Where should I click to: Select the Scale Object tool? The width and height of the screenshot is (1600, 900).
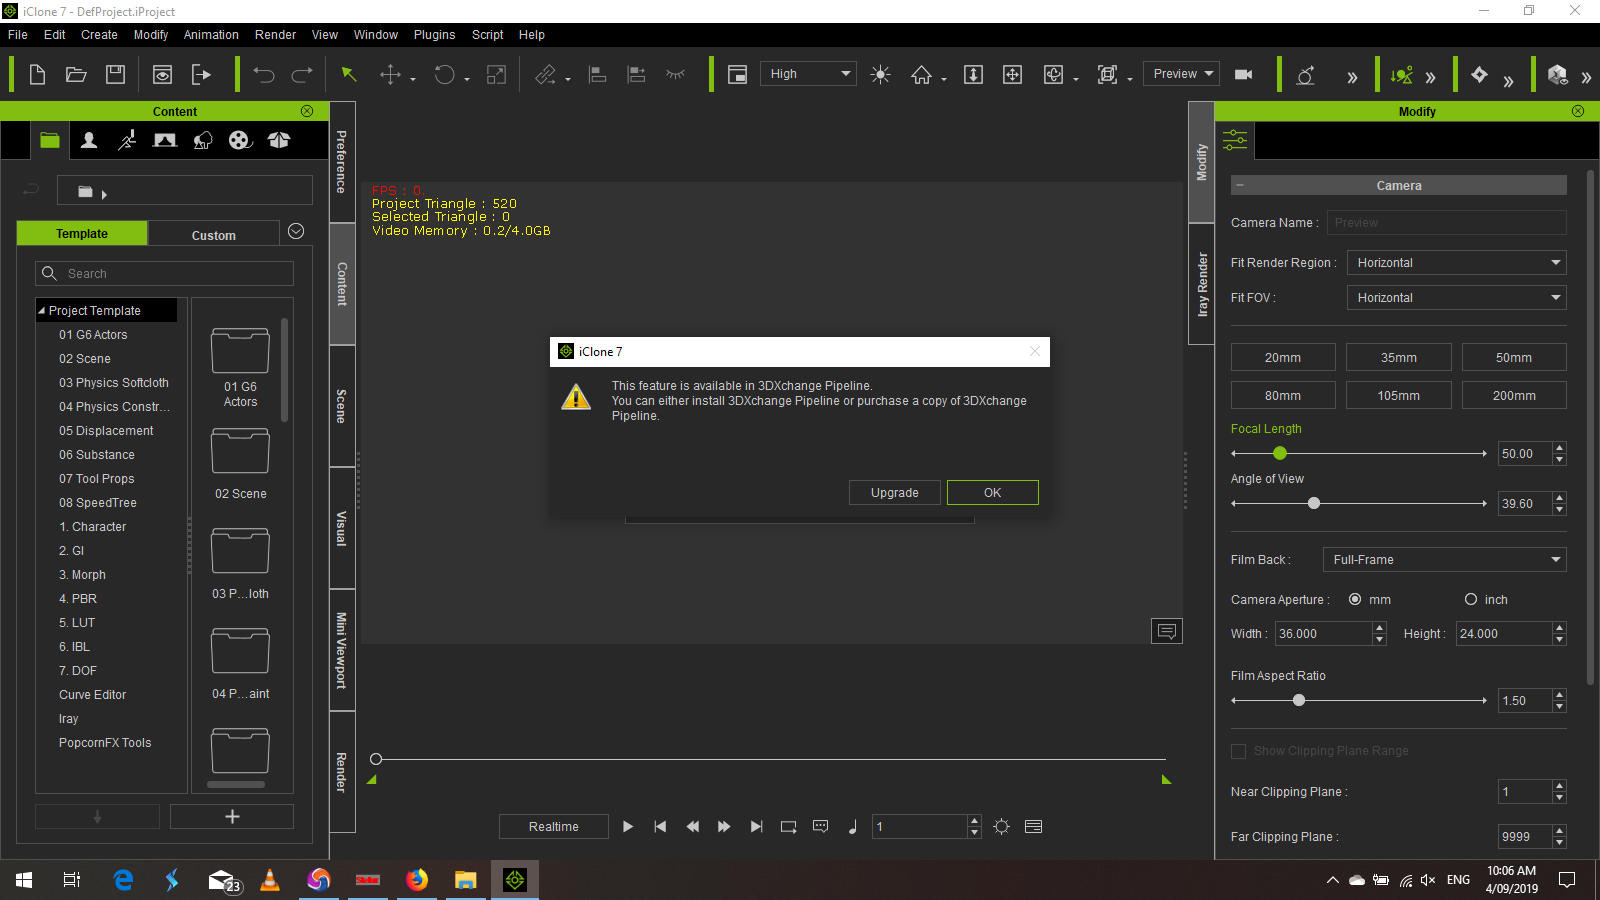496,75
